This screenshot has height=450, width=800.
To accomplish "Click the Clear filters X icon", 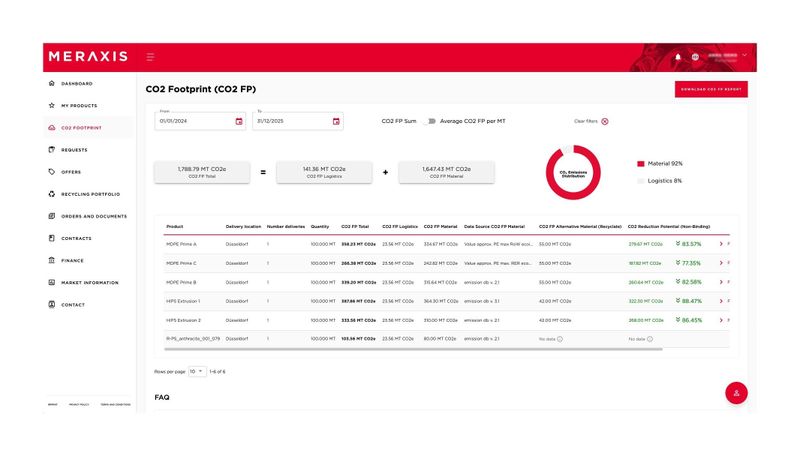I will (605, 121).
